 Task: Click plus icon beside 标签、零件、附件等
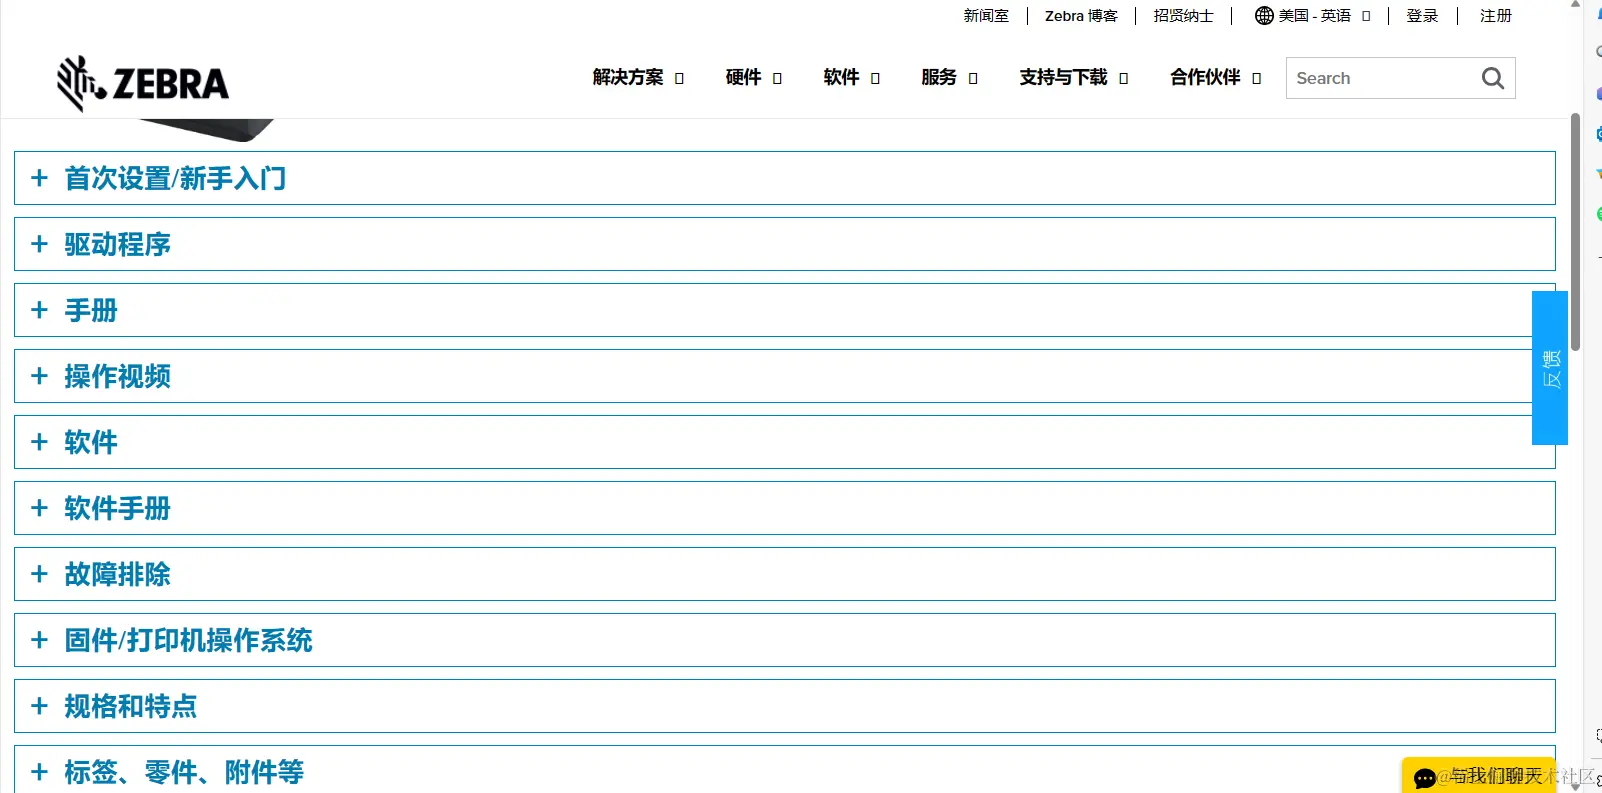tap(40, 772)
